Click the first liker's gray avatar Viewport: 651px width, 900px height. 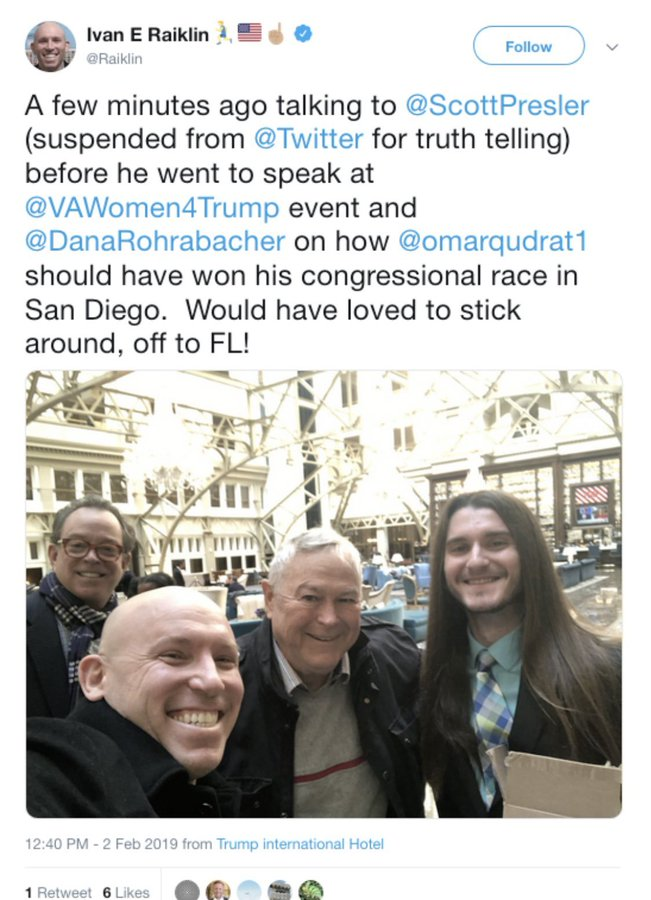[x=186, y=890]
